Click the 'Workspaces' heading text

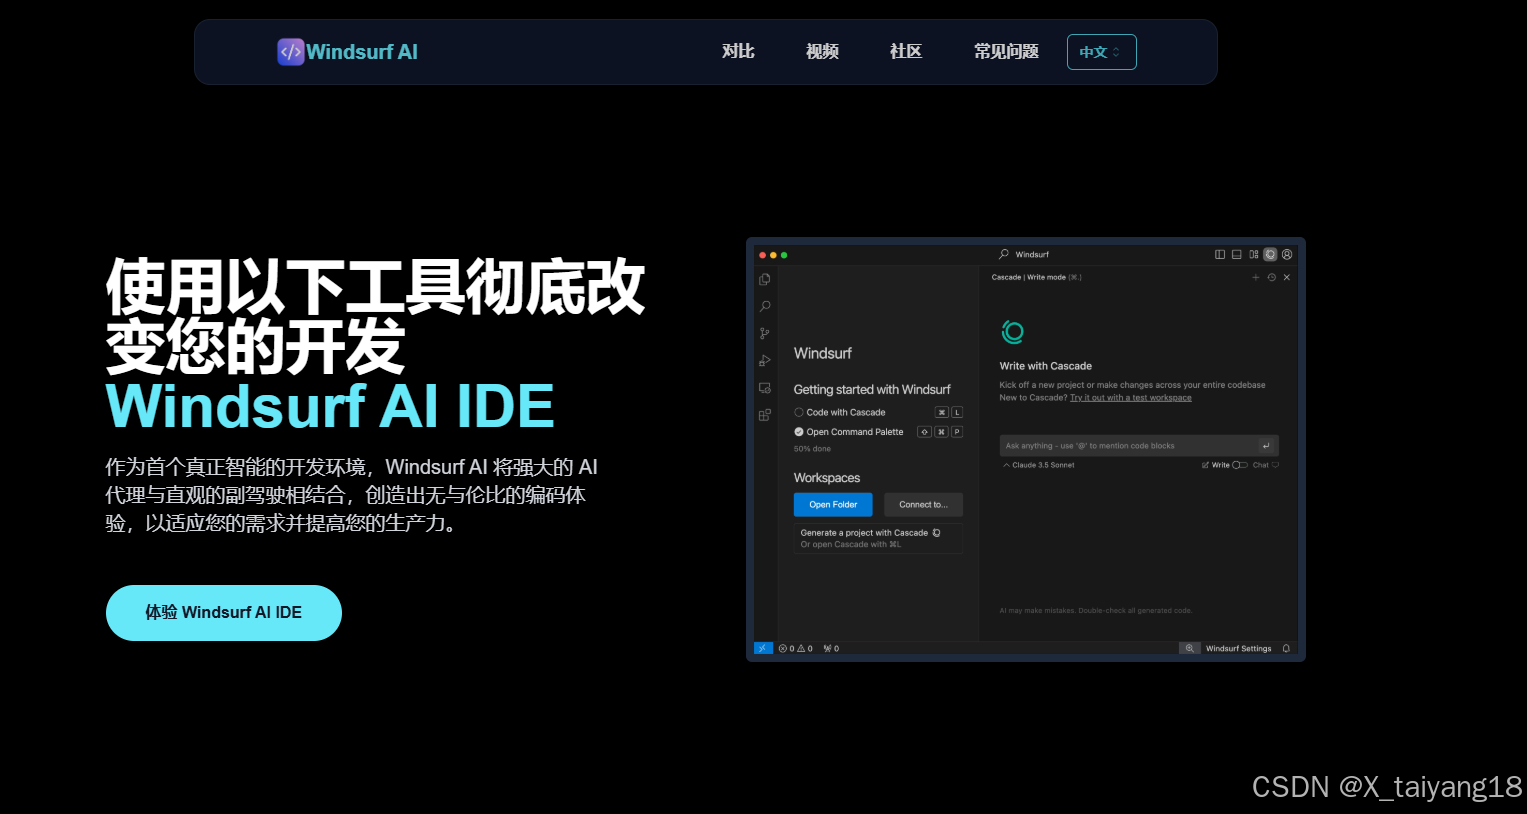coord(827,478)
